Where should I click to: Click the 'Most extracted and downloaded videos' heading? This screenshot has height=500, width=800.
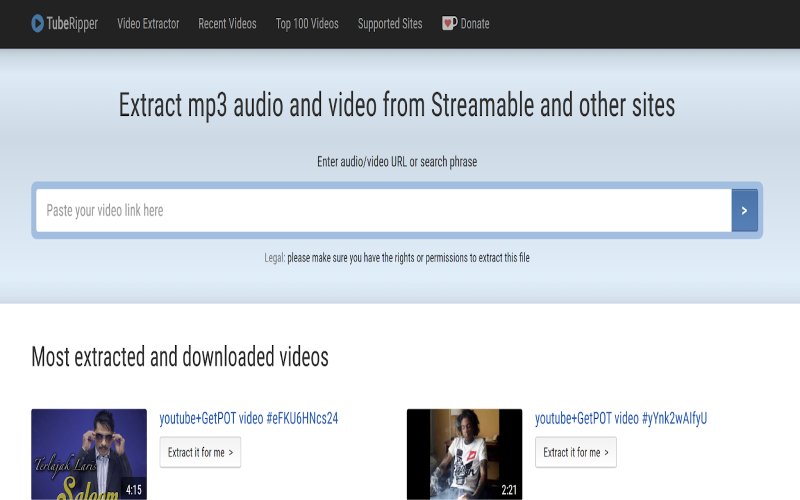click(180, 357)
